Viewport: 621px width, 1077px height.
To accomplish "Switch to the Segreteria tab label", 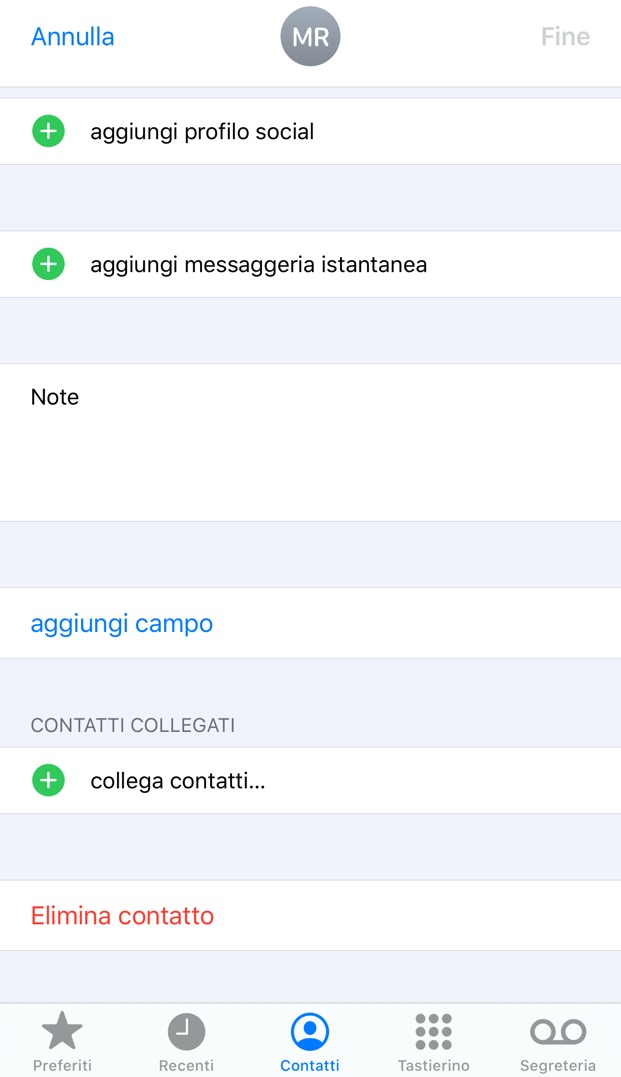I will point(558,1066).
